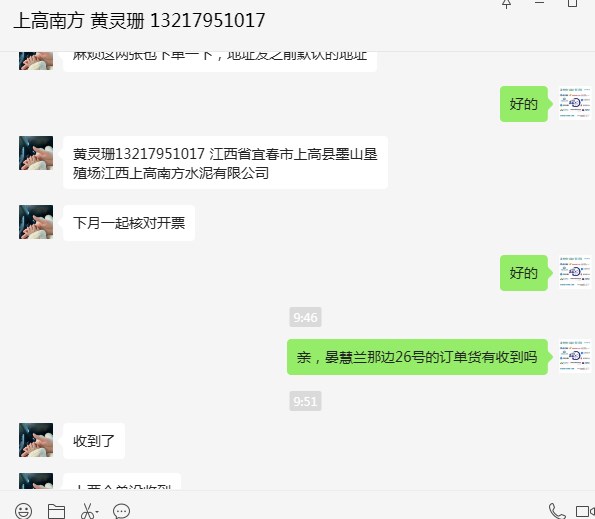
Task: Click the 9:46 timestamp label
Action: click(305, 317)
